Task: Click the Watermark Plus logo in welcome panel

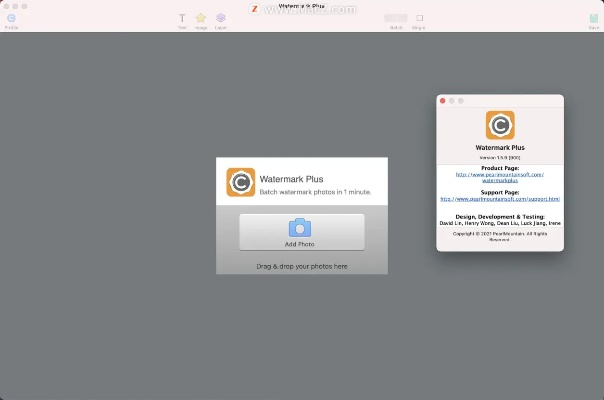Action: [x=240, y=182]
